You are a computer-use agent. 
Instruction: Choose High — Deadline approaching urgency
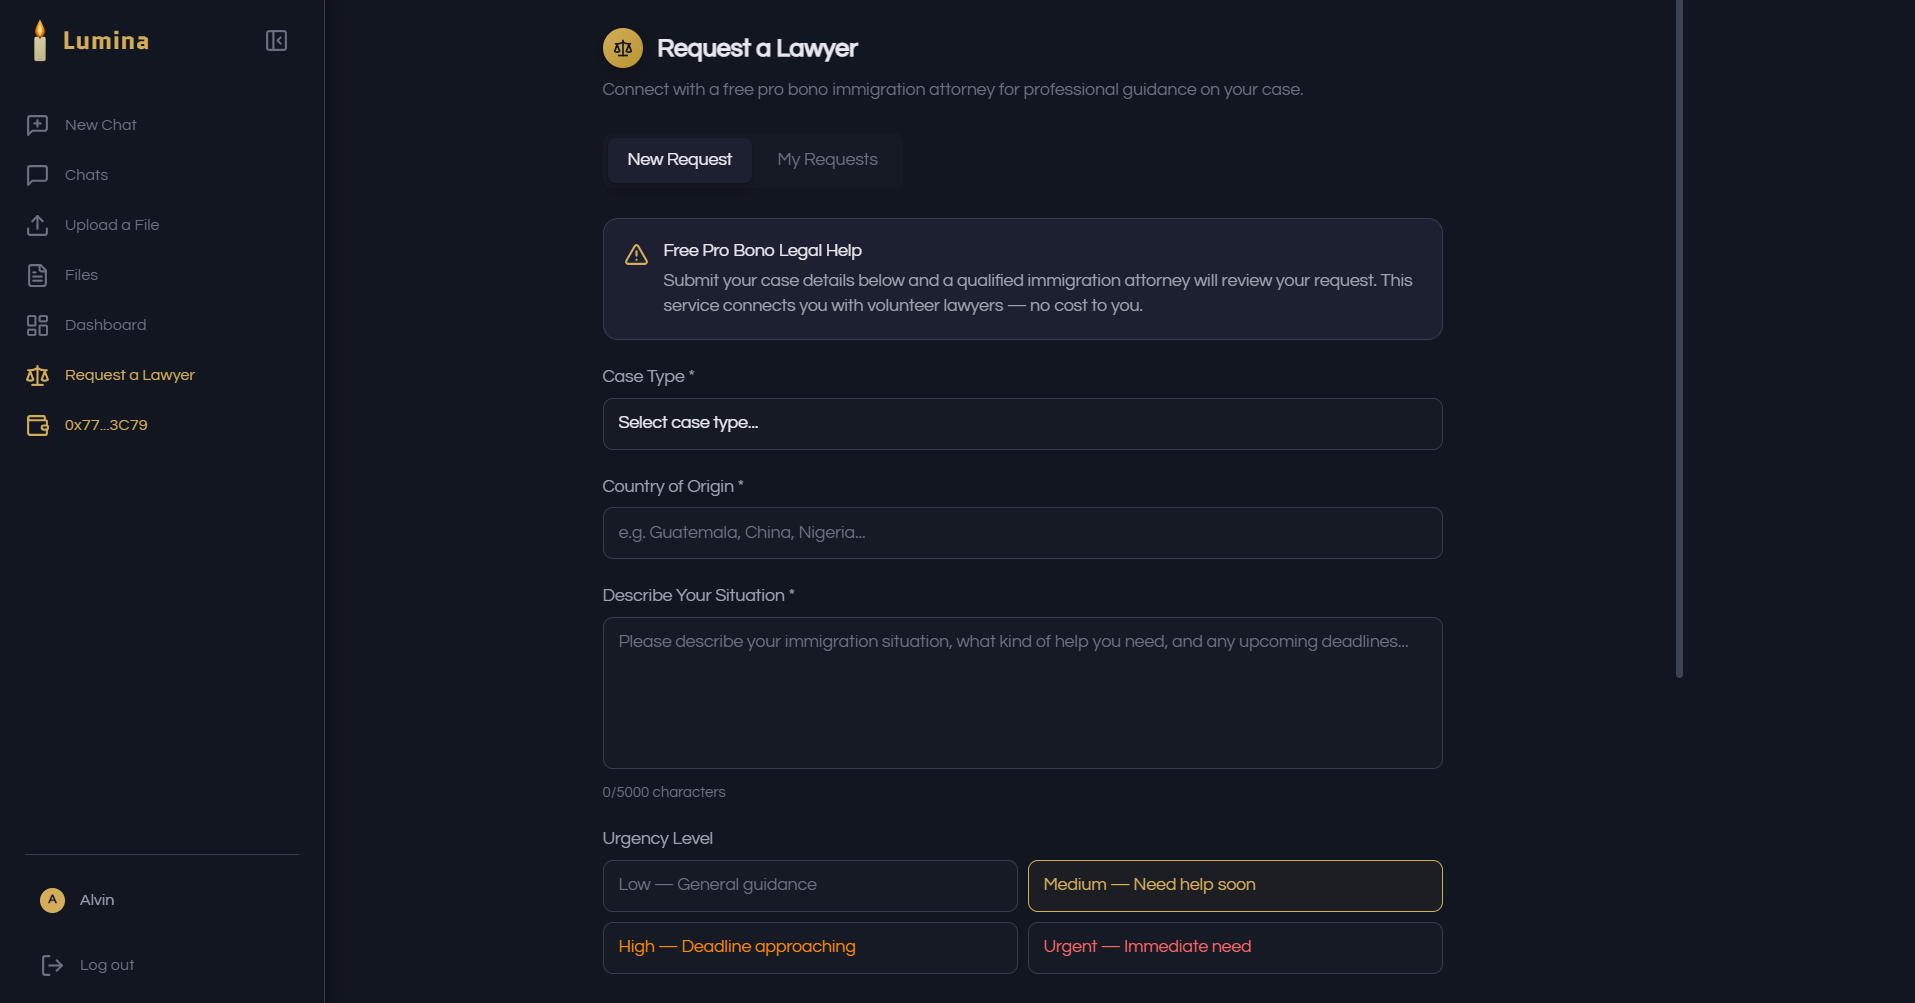pyautogui.click(x=809, y=948)
